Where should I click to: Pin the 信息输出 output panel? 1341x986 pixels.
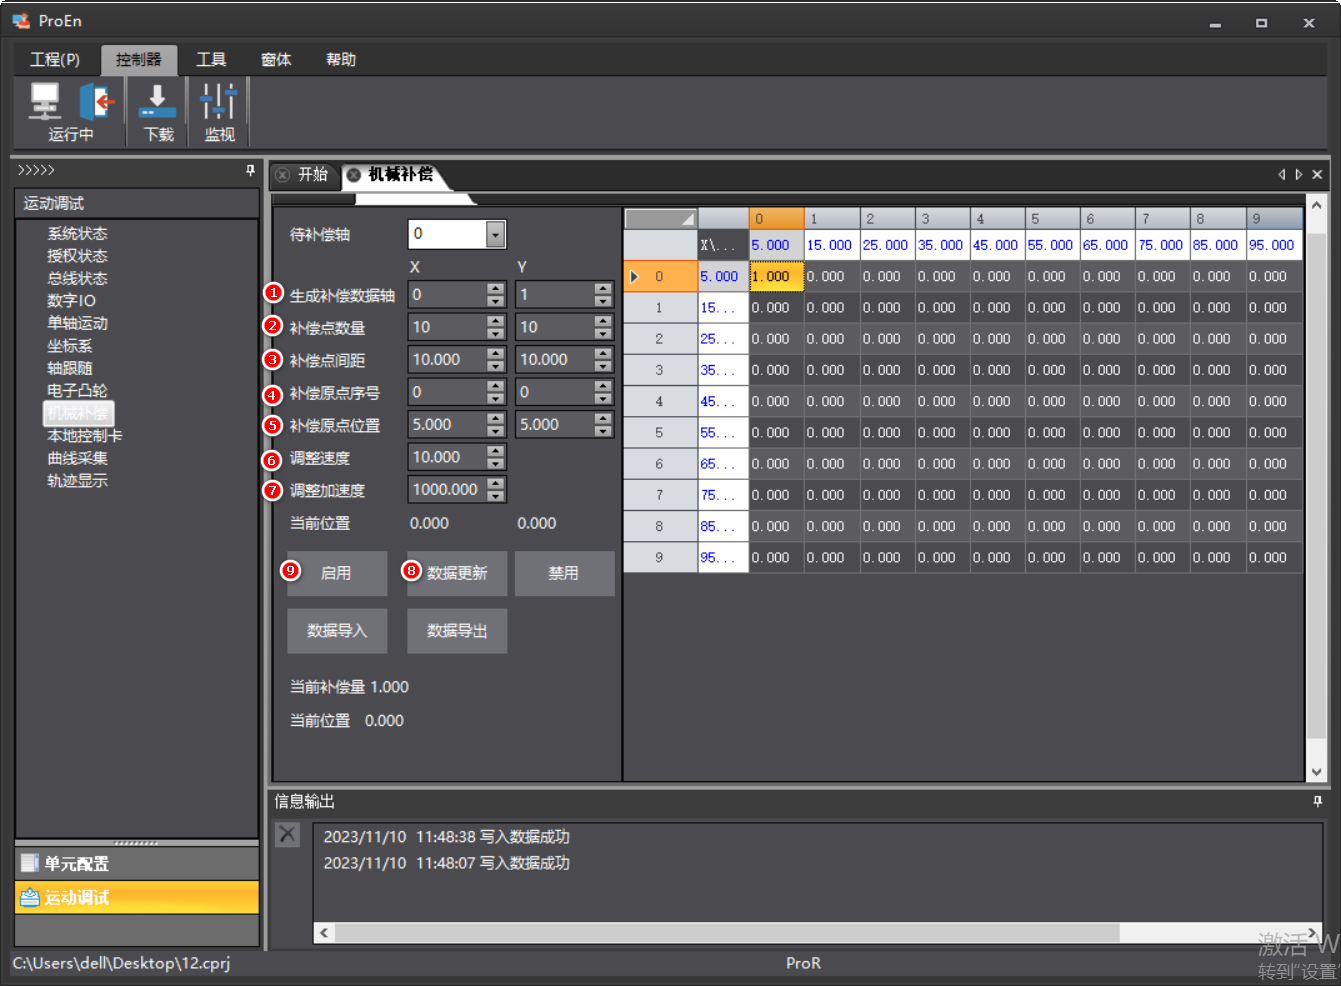point(1317,802)
